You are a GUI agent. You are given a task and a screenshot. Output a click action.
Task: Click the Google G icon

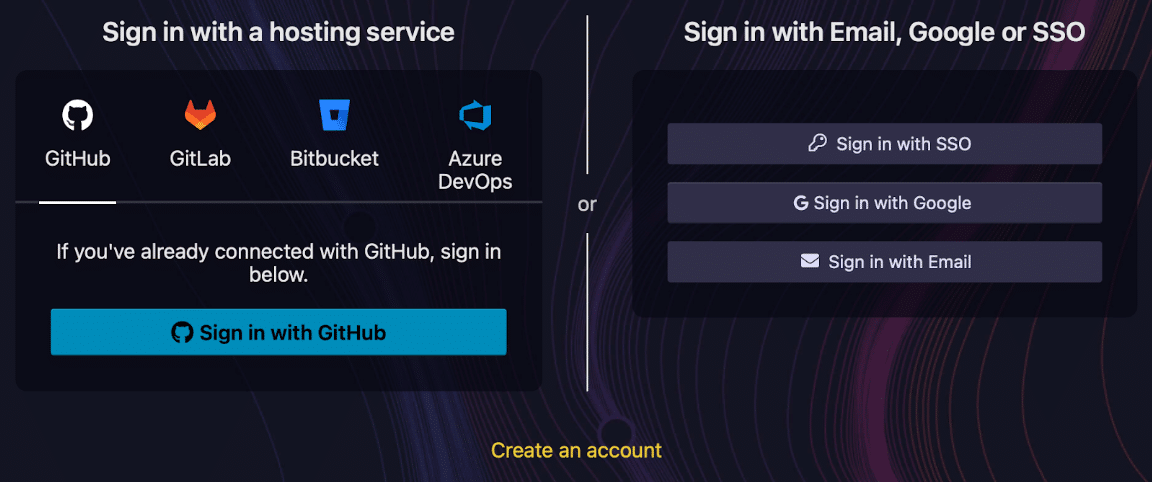800,203
